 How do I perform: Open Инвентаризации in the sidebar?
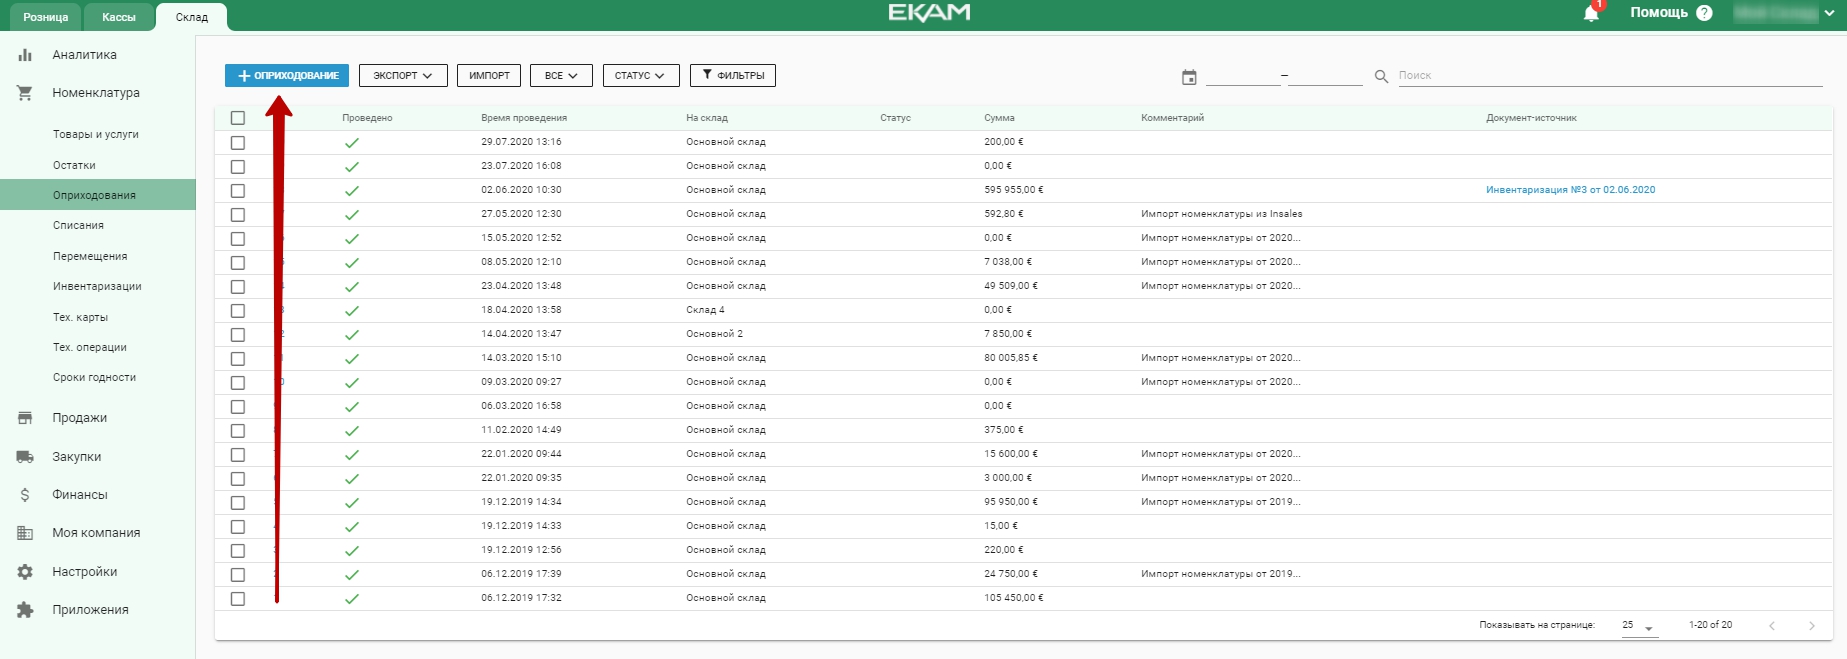click(x=97, y=287)
